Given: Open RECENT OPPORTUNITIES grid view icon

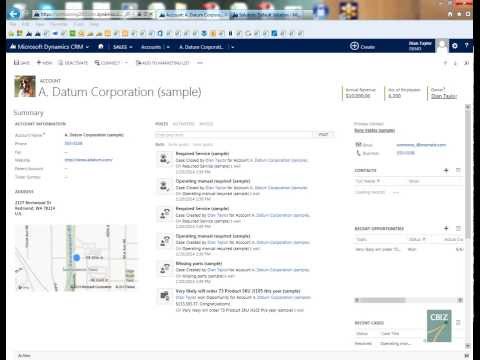Looking at the screenshot, I should coord(458,228).
